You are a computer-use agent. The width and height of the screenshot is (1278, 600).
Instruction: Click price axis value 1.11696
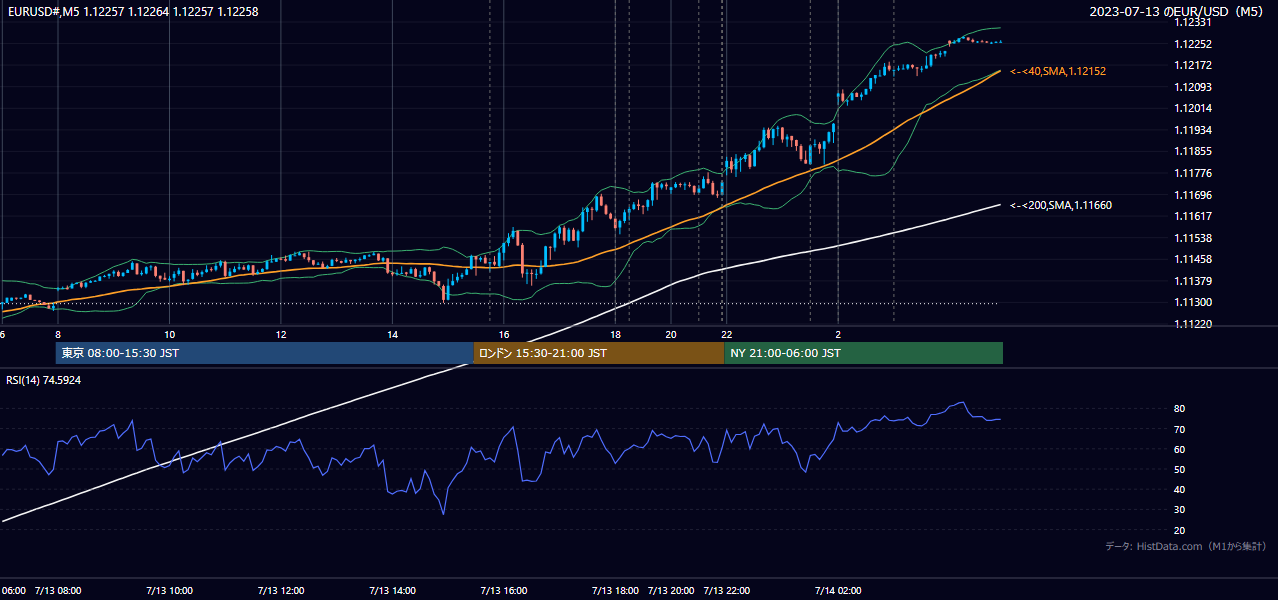point(1193,195)
